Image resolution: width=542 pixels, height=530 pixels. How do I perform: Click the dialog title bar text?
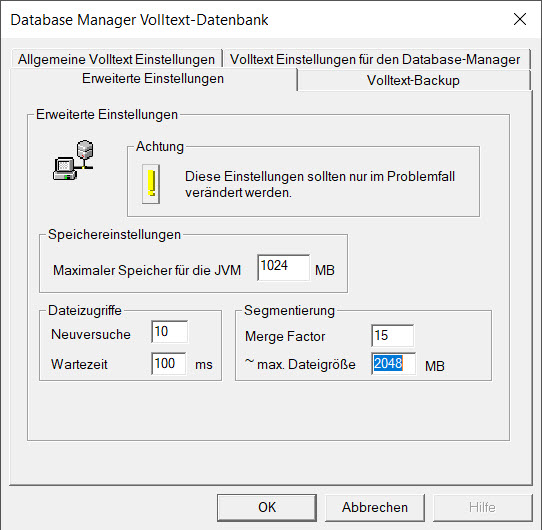139,20
